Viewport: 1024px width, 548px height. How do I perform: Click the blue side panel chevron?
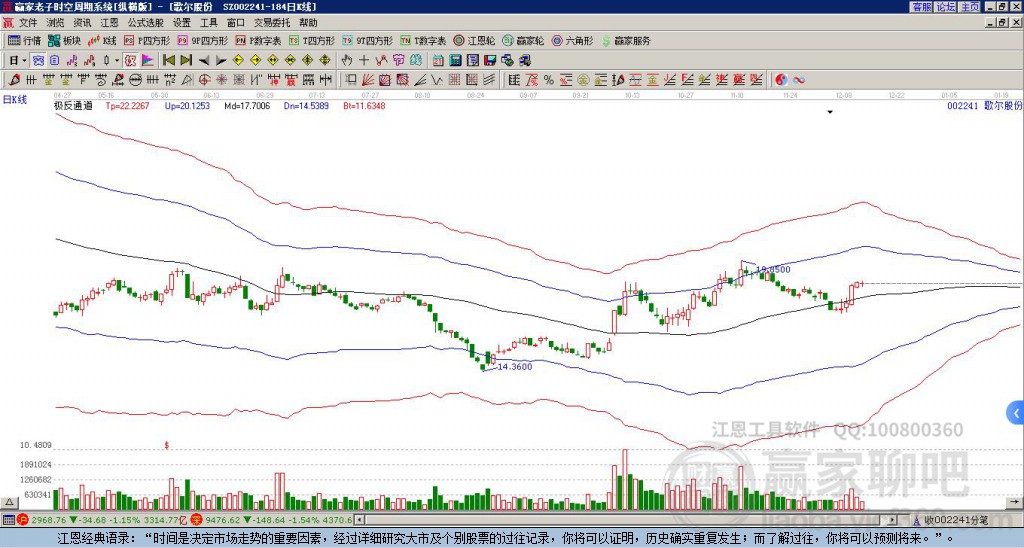1016,413
